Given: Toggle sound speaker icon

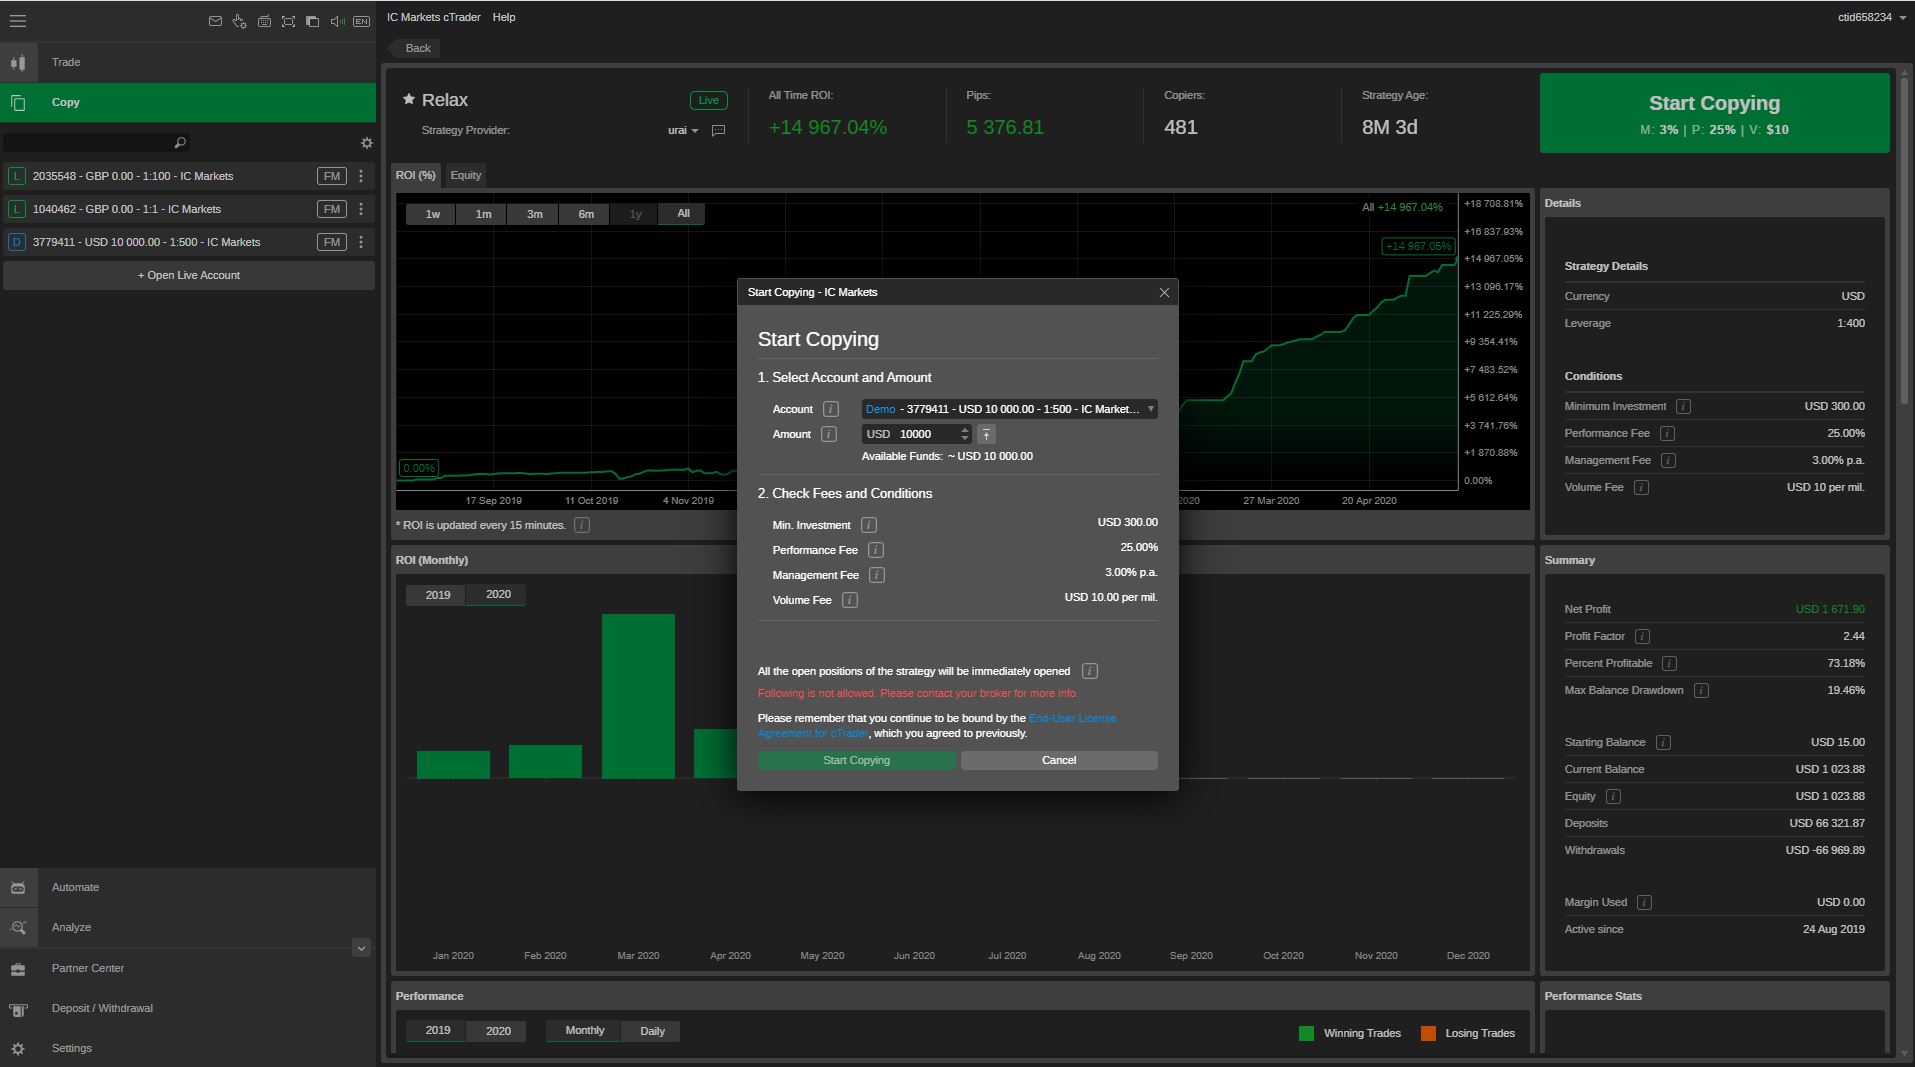Looking at the screenshot, I should 337,21.
